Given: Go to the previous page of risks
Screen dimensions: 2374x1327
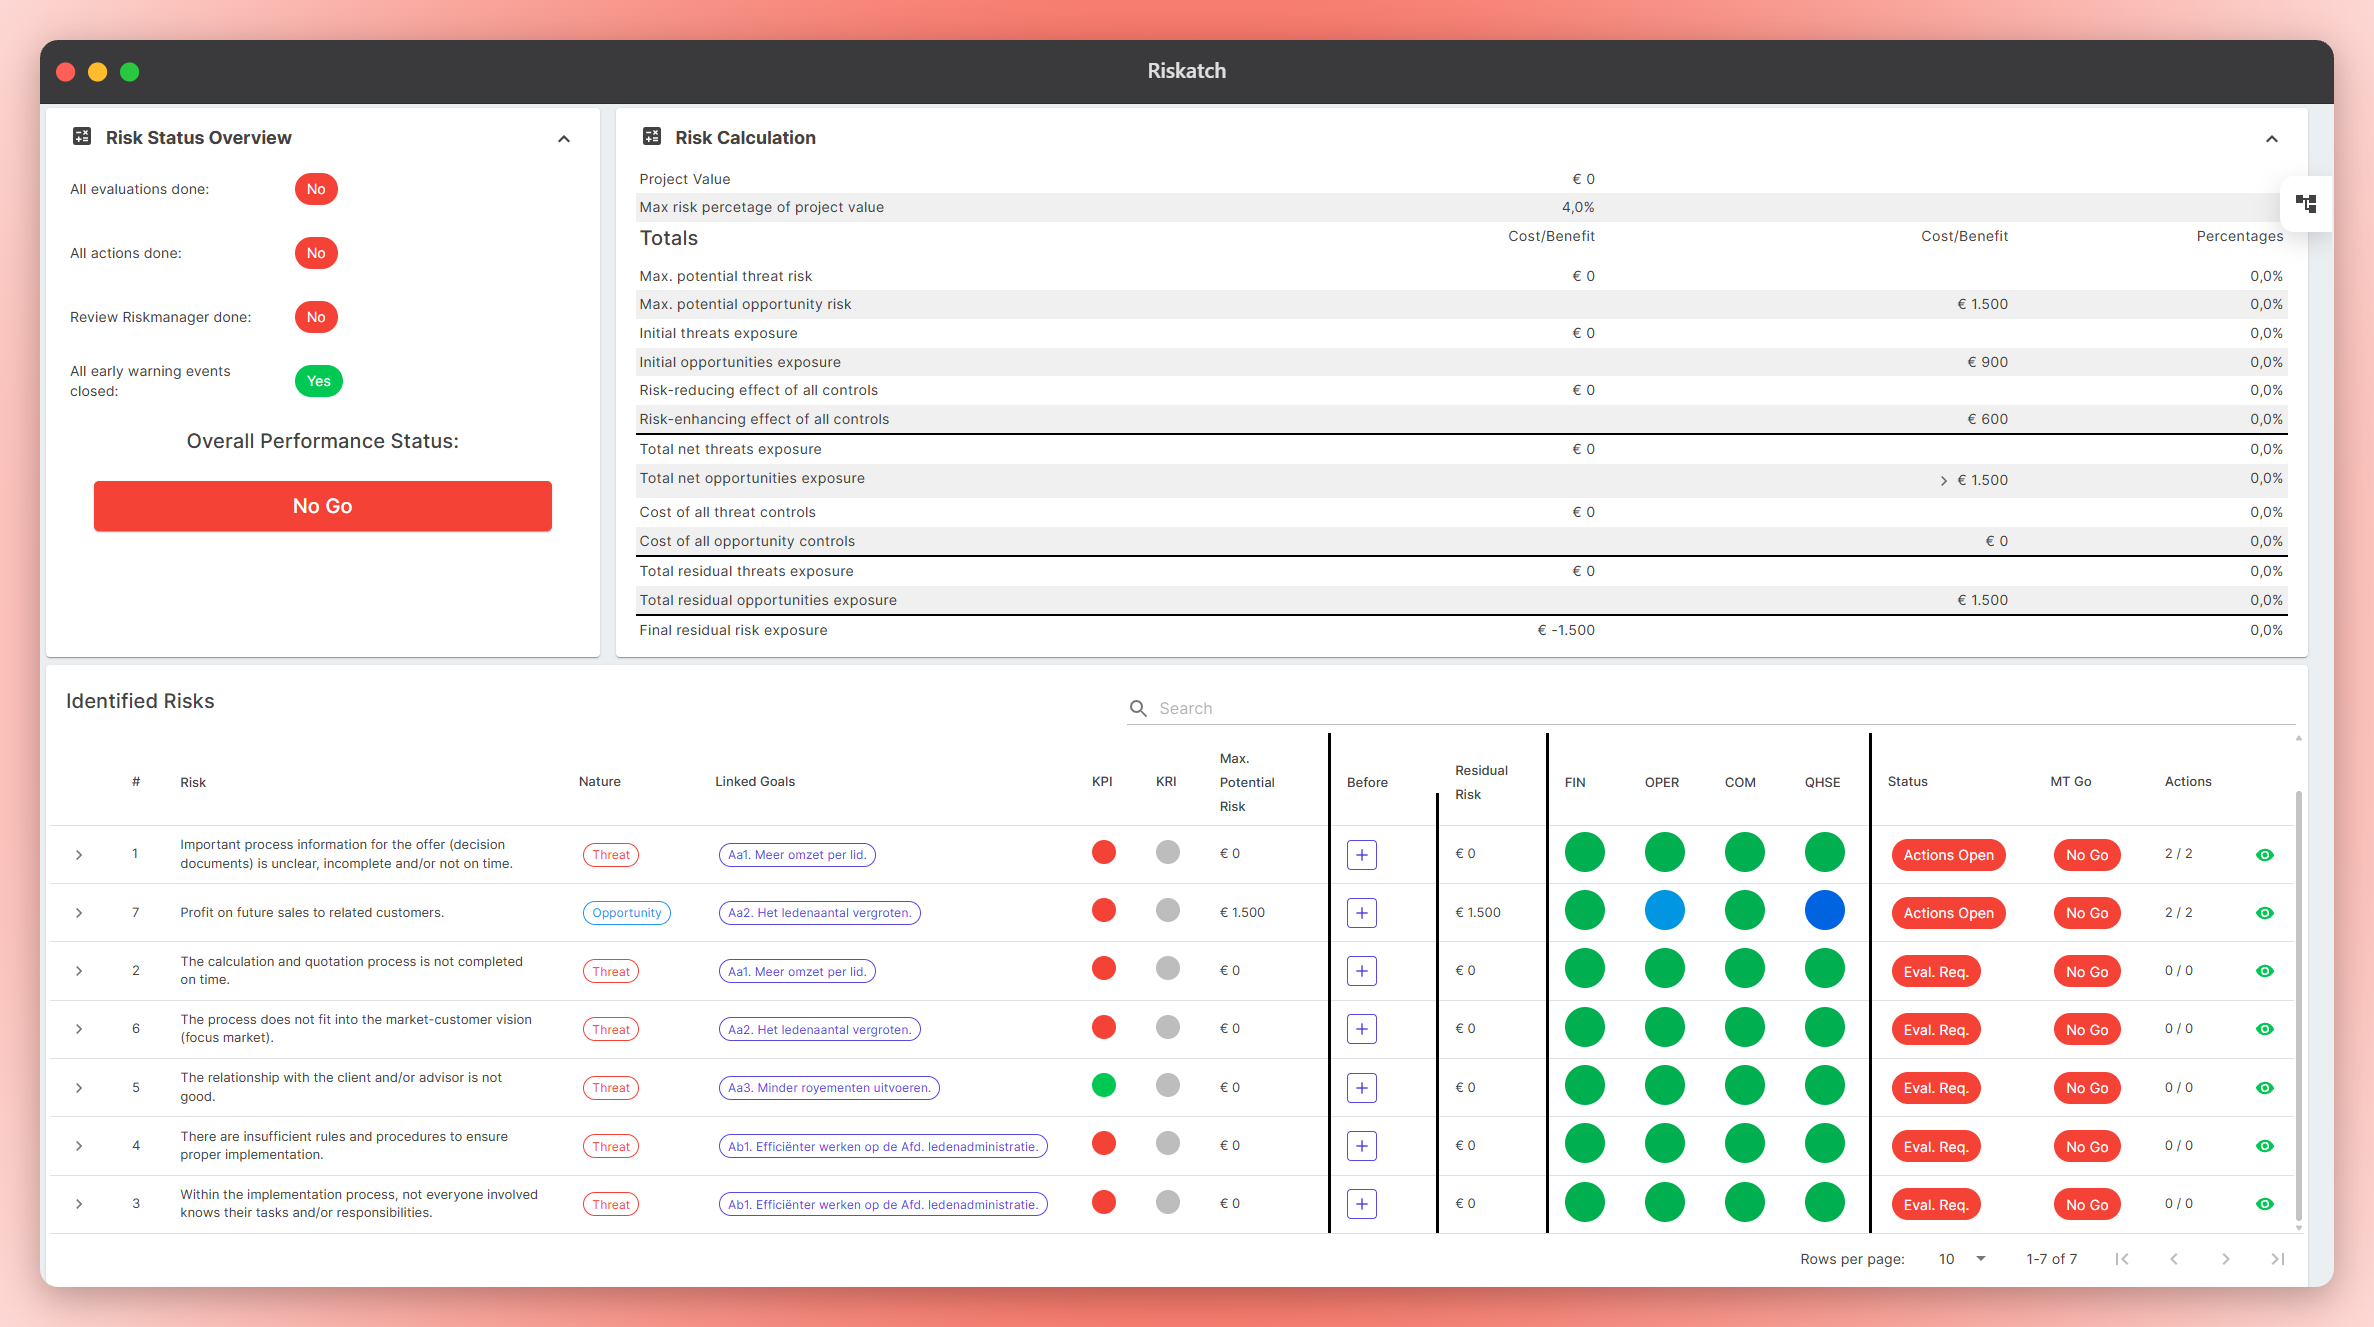Looking at the screenshot, I should (x=2174, y=1259).
